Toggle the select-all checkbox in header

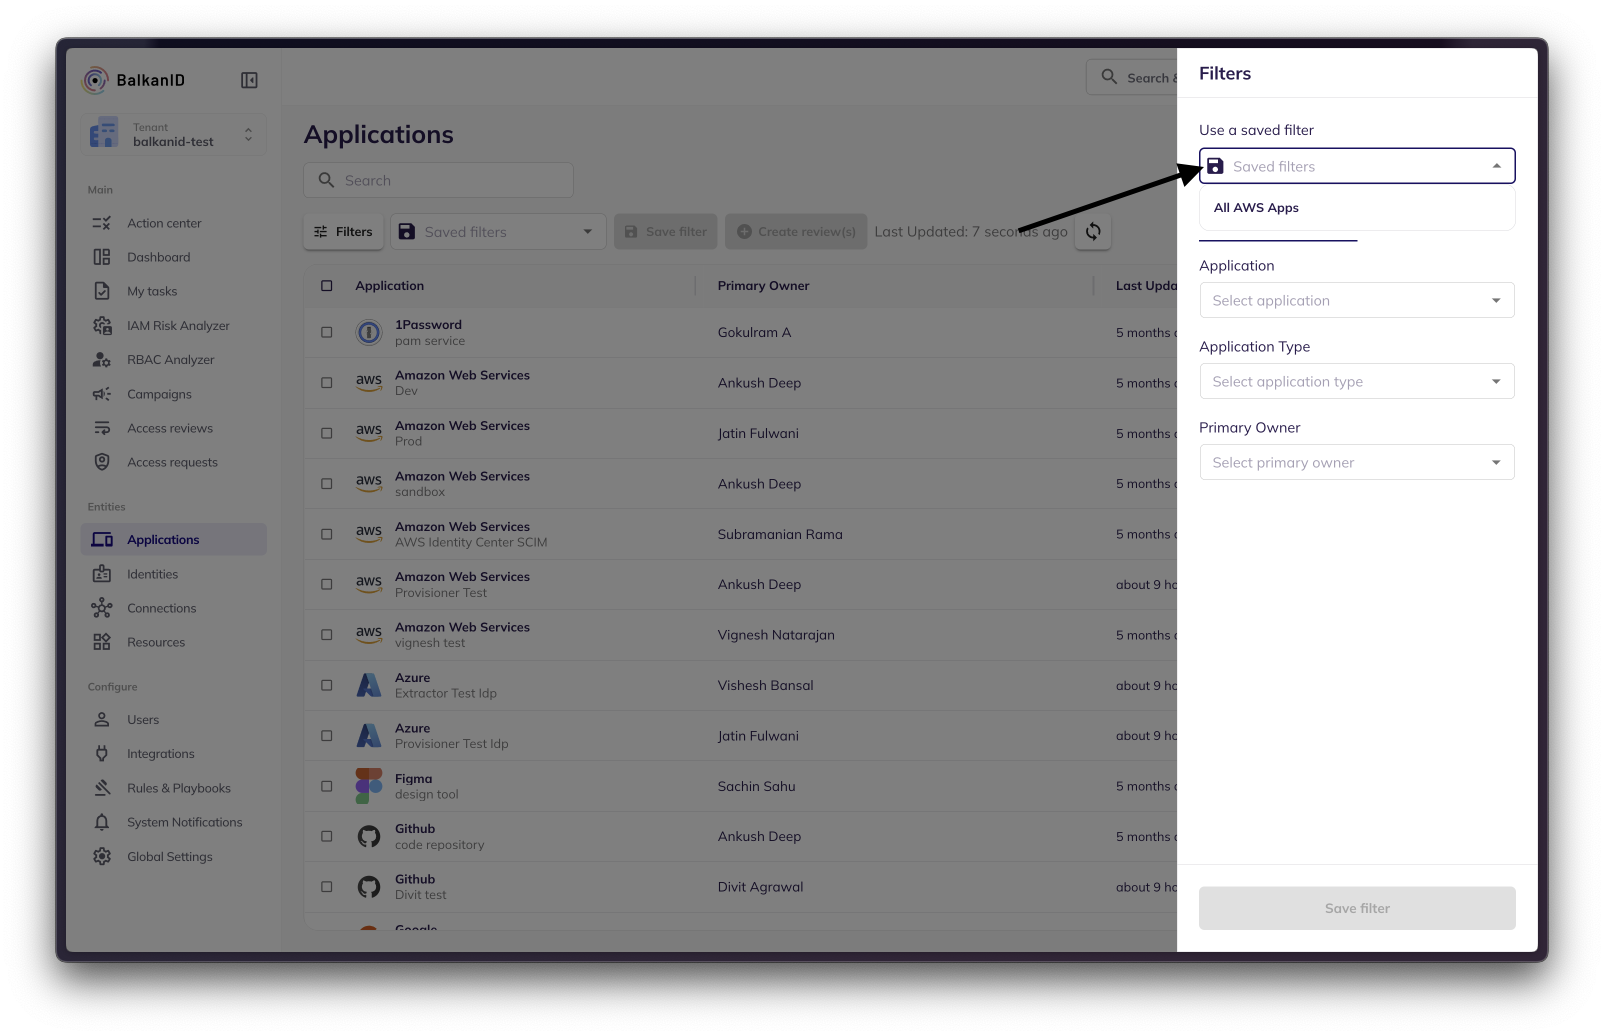[327, 286]
